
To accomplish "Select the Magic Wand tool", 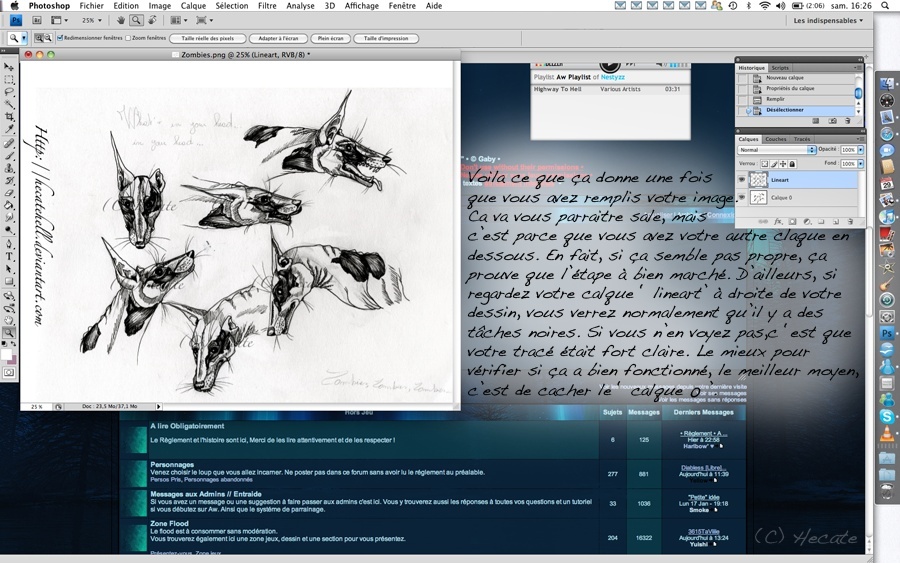I will [x=9, y=104].
